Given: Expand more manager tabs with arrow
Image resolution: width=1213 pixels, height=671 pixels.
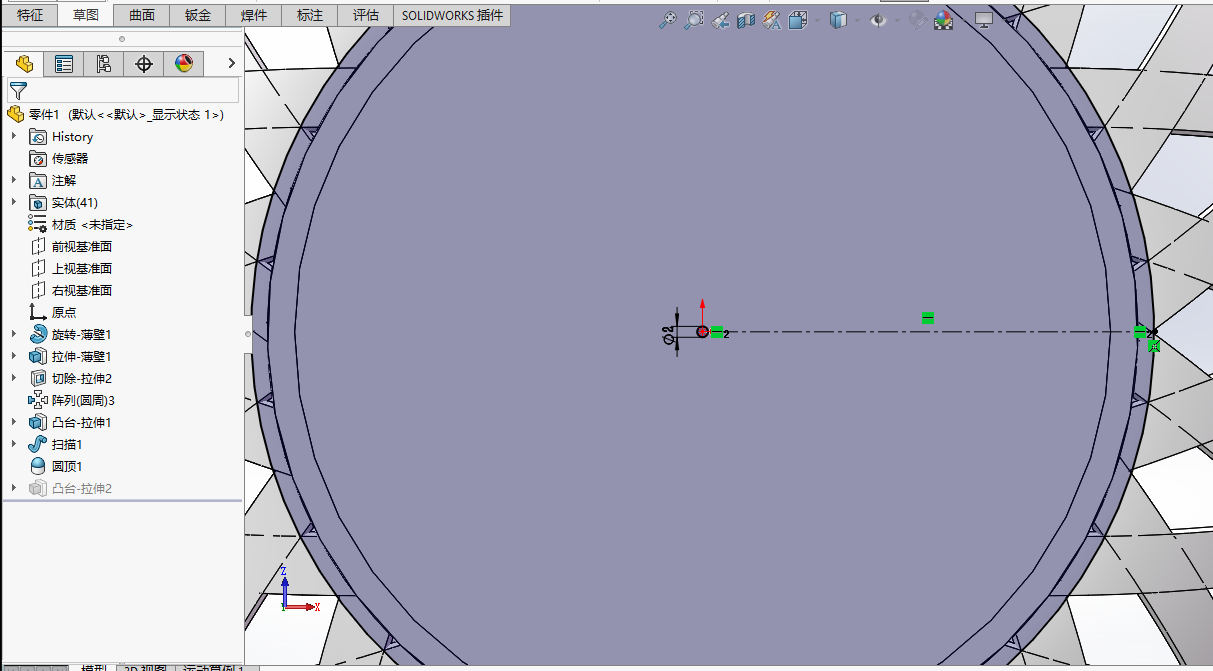Looking at the screenshot, I should coord(232,64).
